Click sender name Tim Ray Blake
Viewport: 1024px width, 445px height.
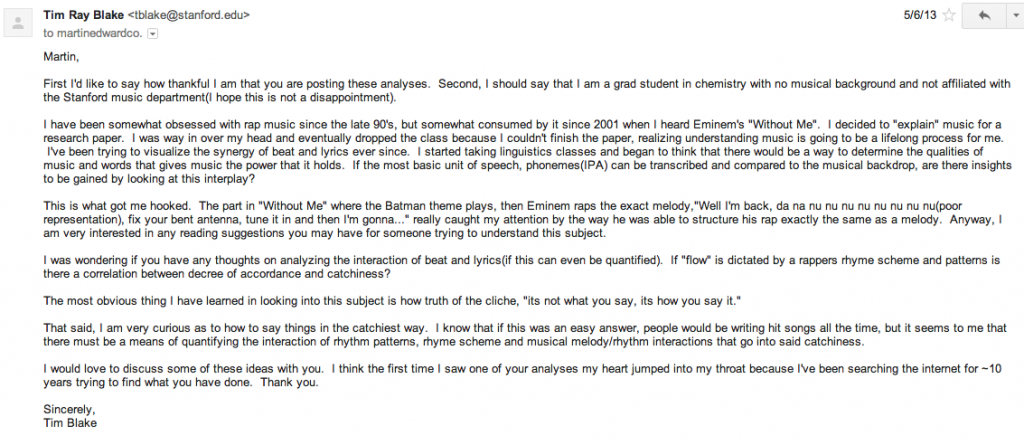pyautogui.click(x=84, y=15)
